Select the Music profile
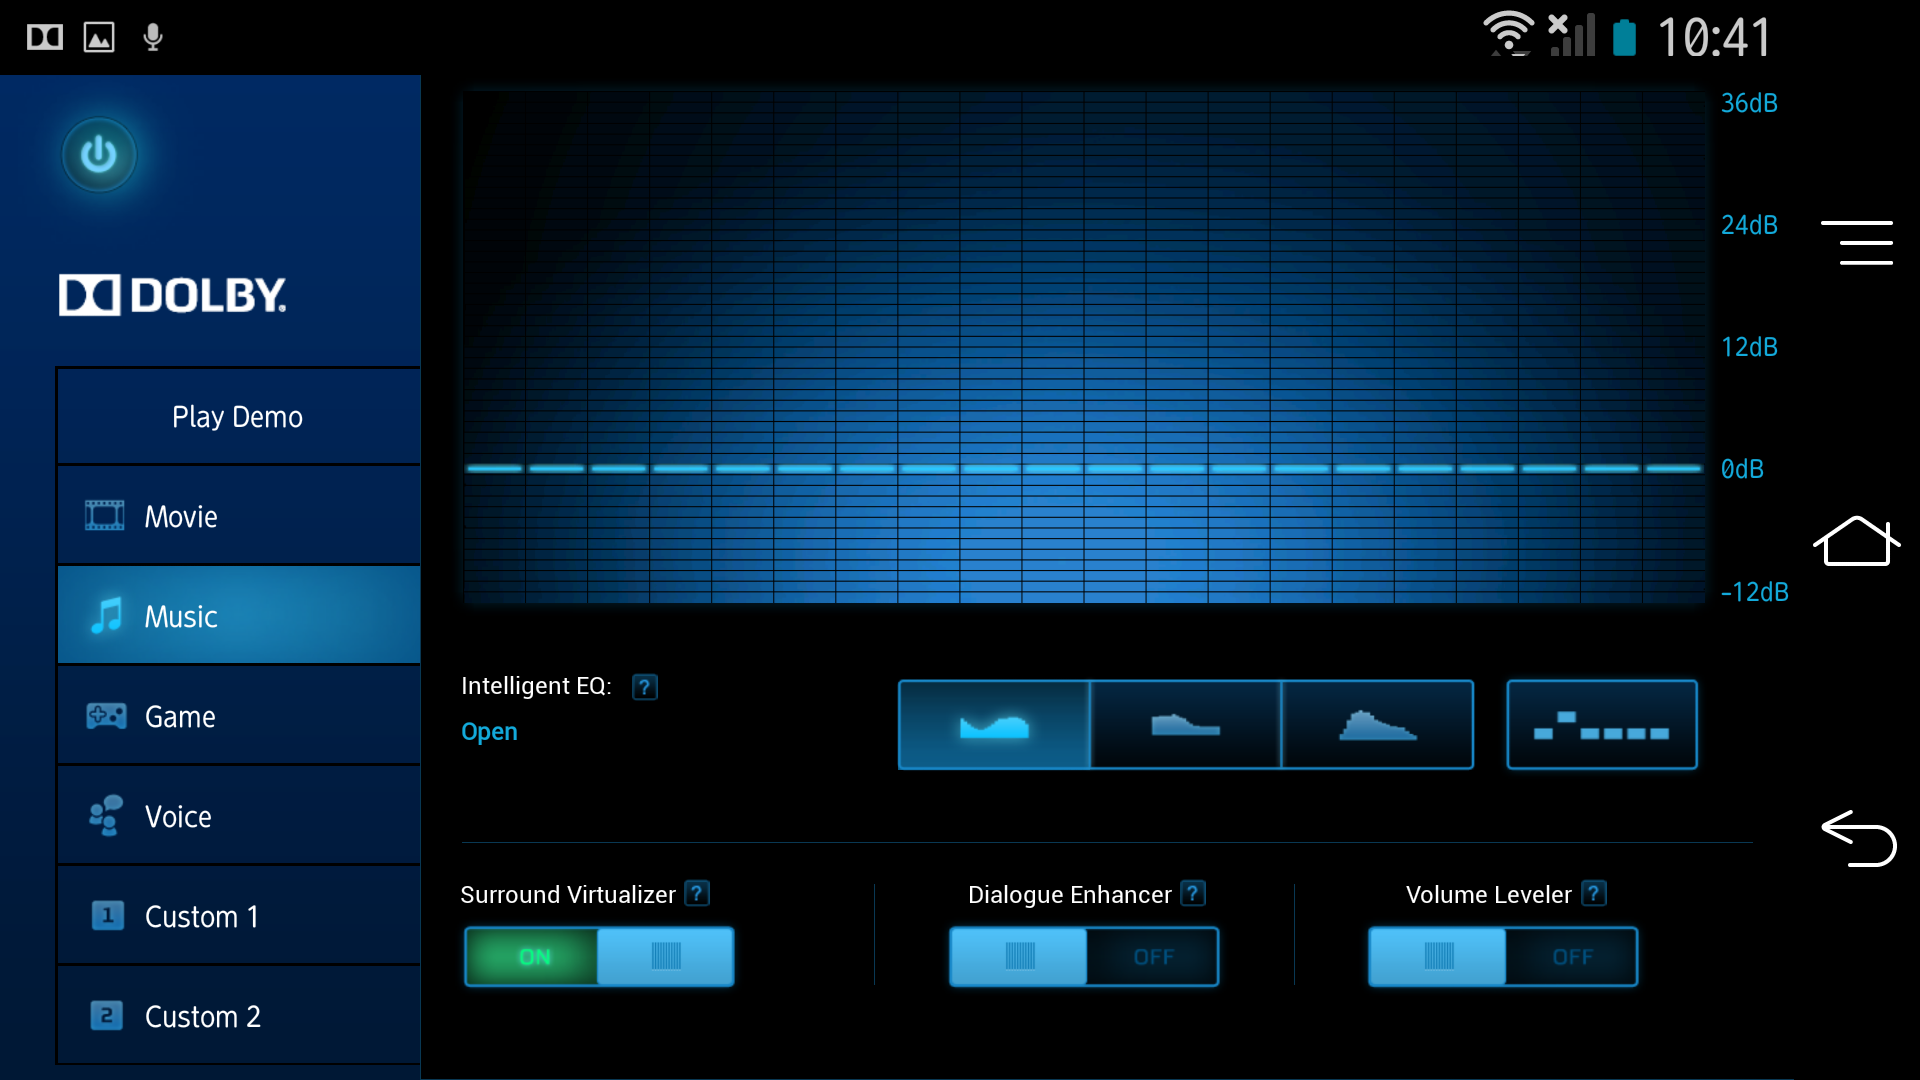The width and height of the screenshot is (1920, 1080). (x=239, y=616)
